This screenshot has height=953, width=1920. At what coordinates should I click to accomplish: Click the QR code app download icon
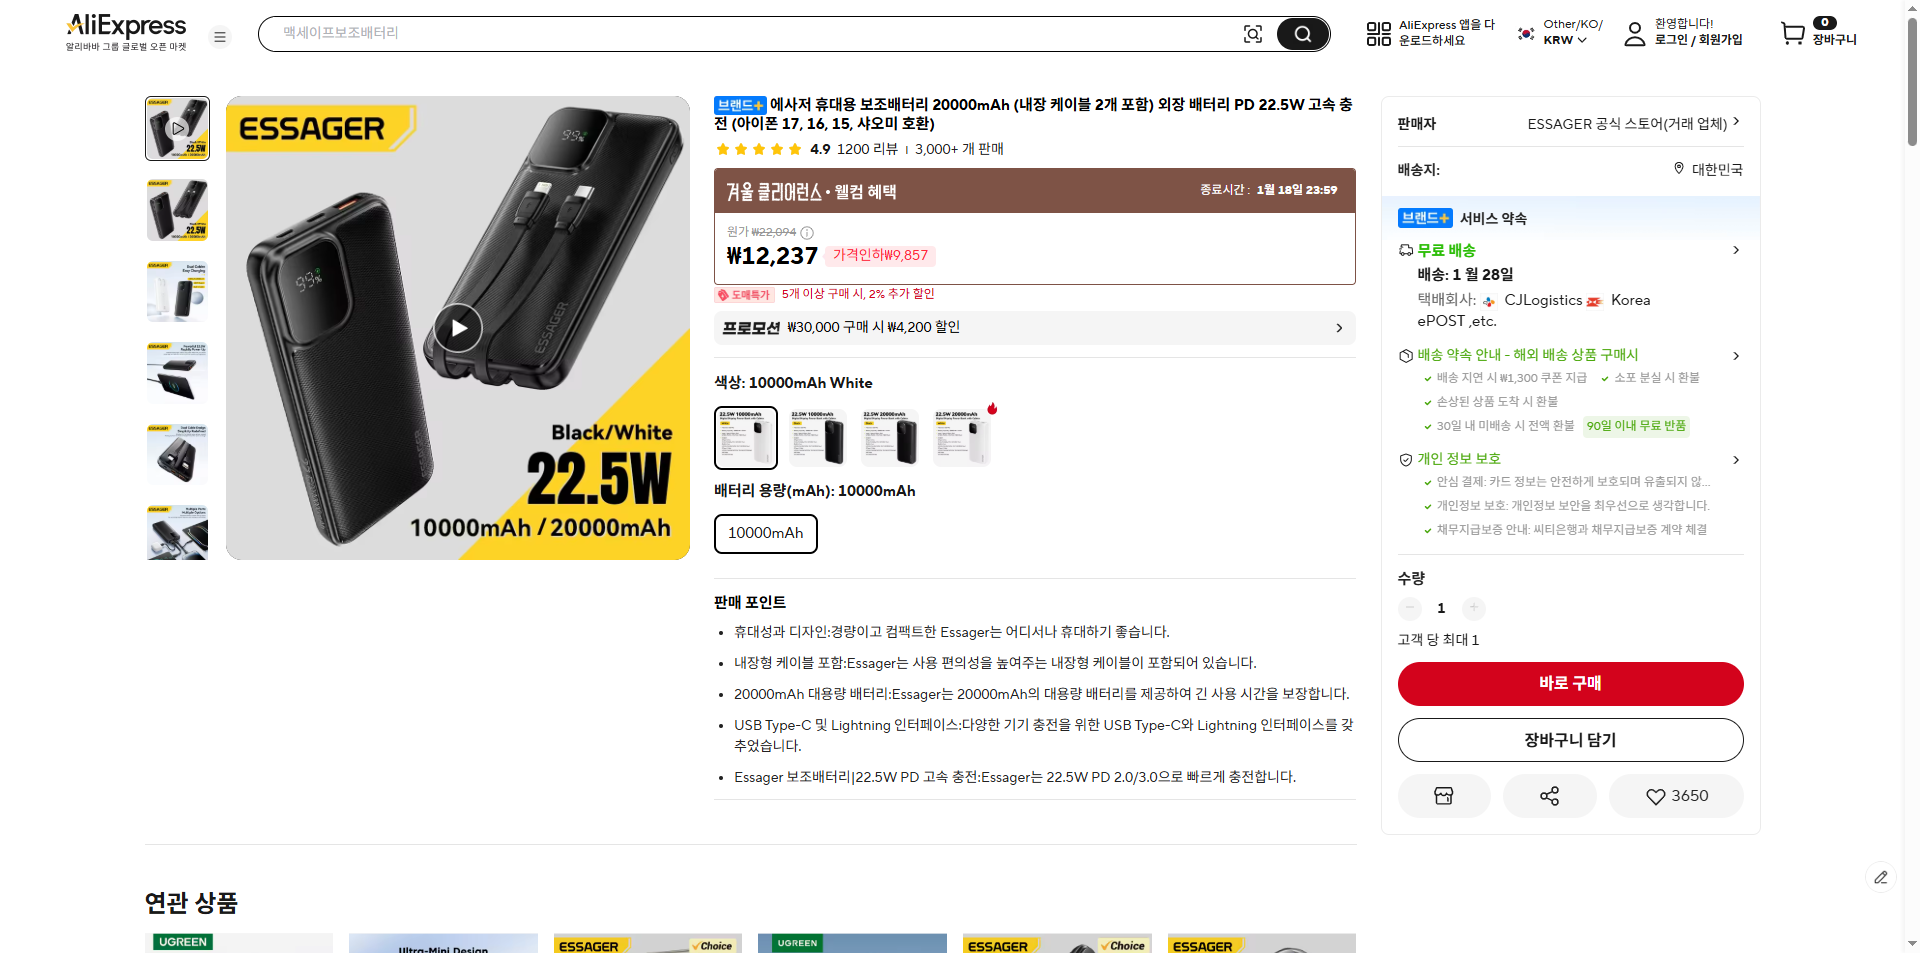(x=1378, y=34)
